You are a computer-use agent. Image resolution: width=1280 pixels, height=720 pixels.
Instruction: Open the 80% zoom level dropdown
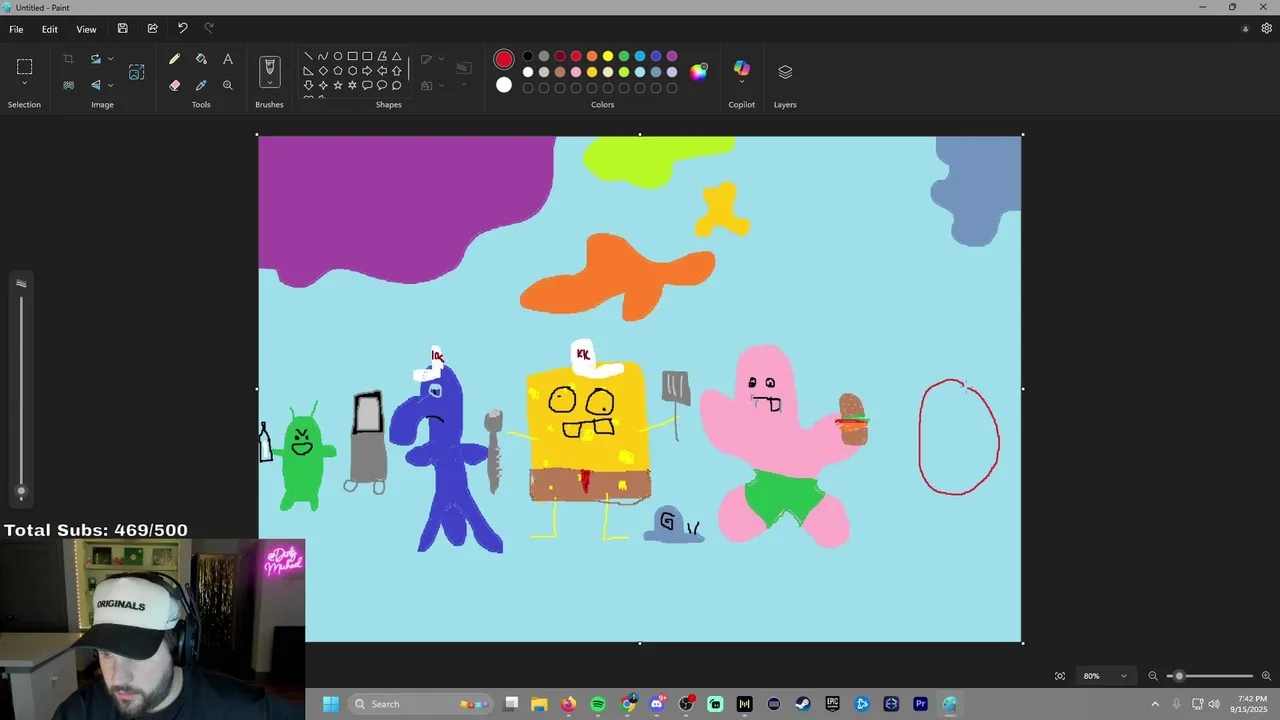1104,676
